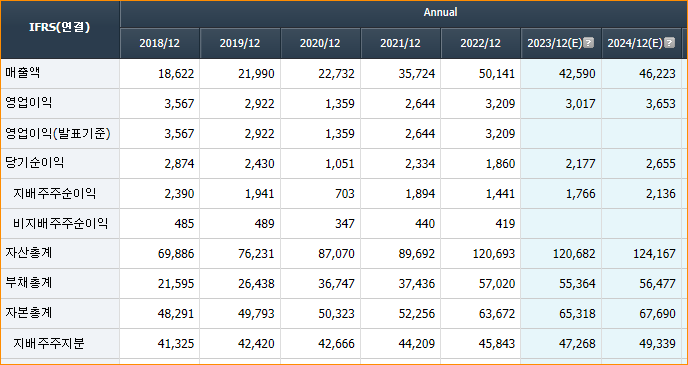Click non-controlling income value 440
688x365 pixels.
[425, 223]
